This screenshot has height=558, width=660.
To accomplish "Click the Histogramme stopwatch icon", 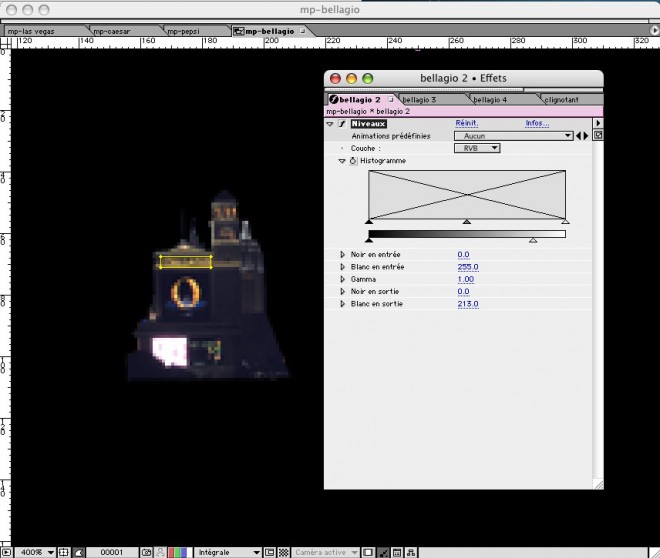I will point(352,160).
